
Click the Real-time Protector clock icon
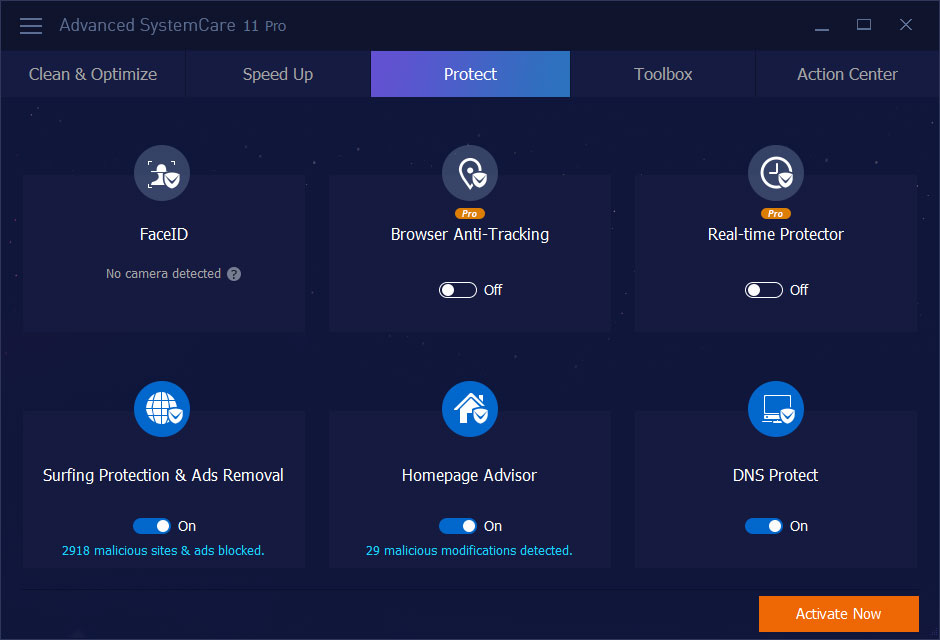tap(776, 173)
